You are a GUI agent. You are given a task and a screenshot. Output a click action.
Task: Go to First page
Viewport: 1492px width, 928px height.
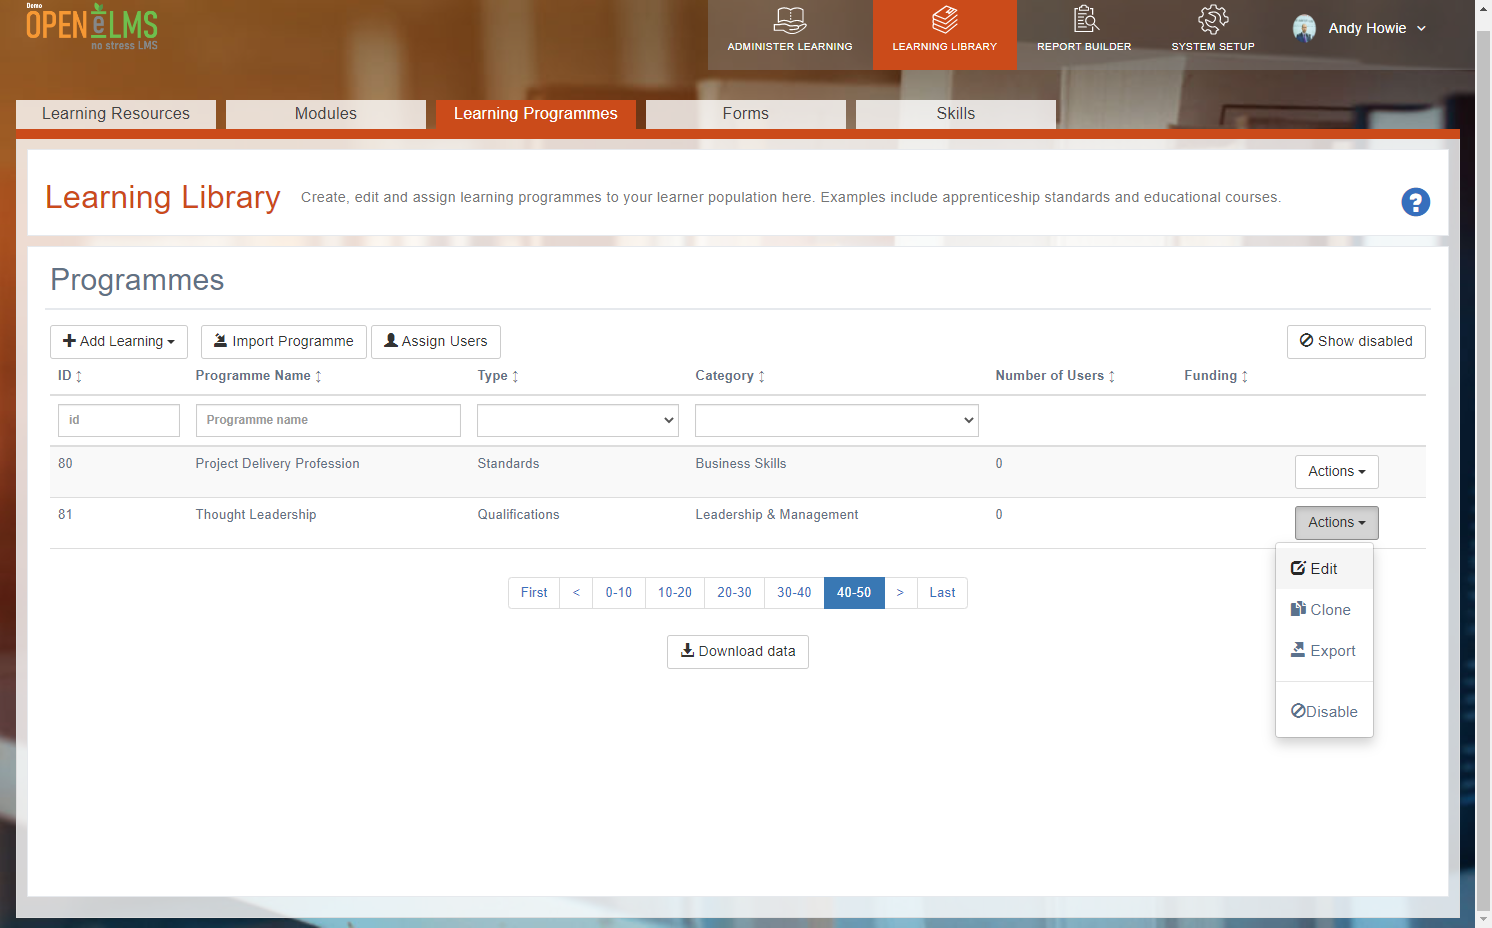tap(534, 593)
